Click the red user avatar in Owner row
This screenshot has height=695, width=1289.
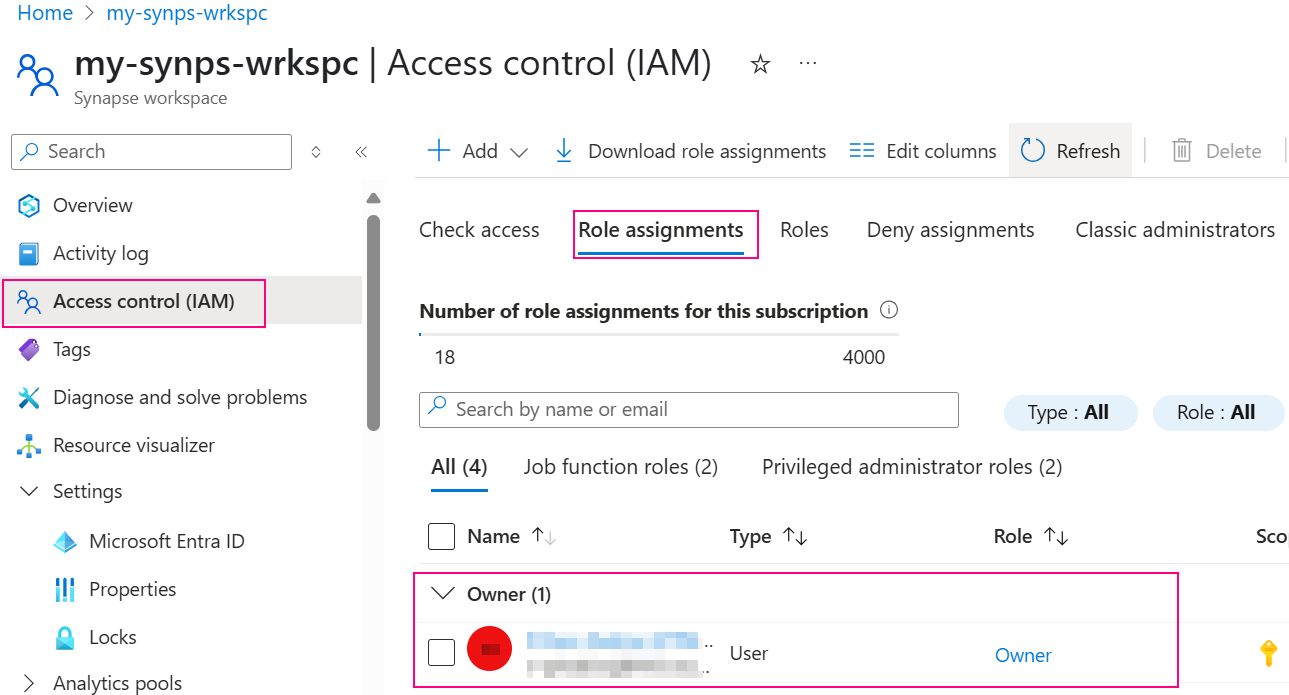coord(489,650)
